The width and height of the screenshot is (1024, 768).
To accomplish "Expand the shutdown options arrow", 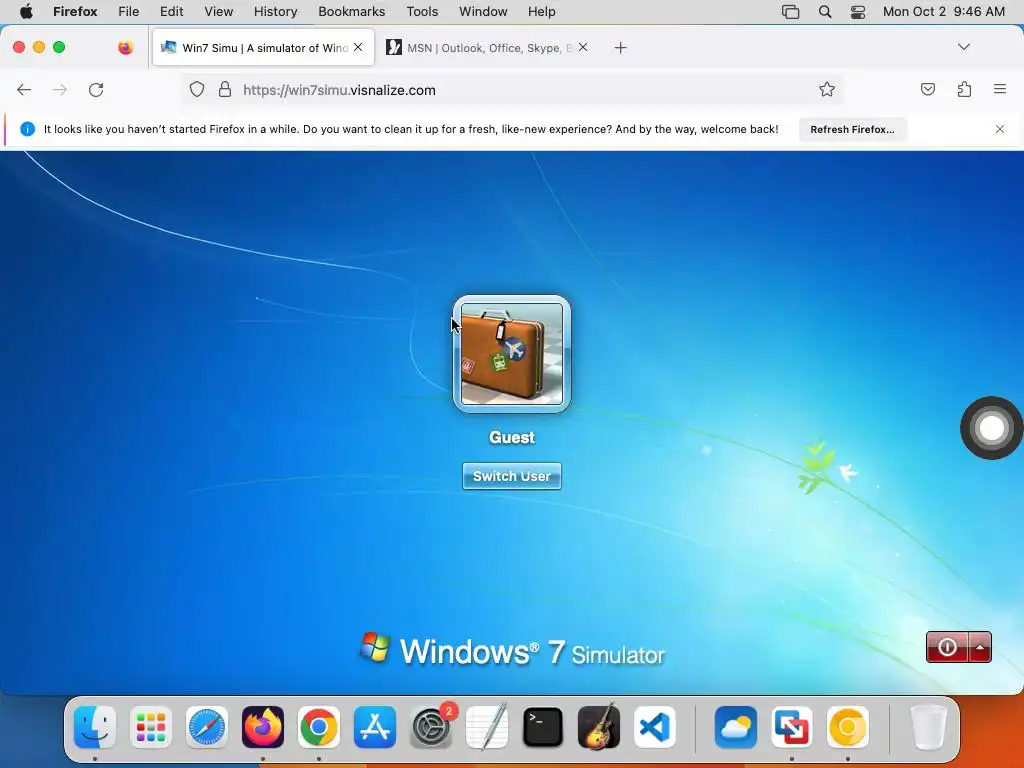I will click(980, 647).
